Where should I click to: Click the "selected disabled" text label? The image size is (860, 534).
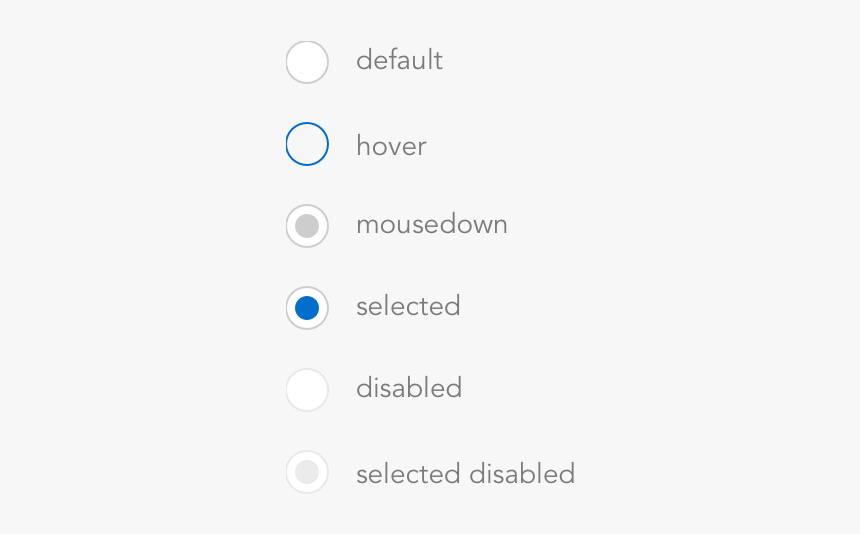465,474
